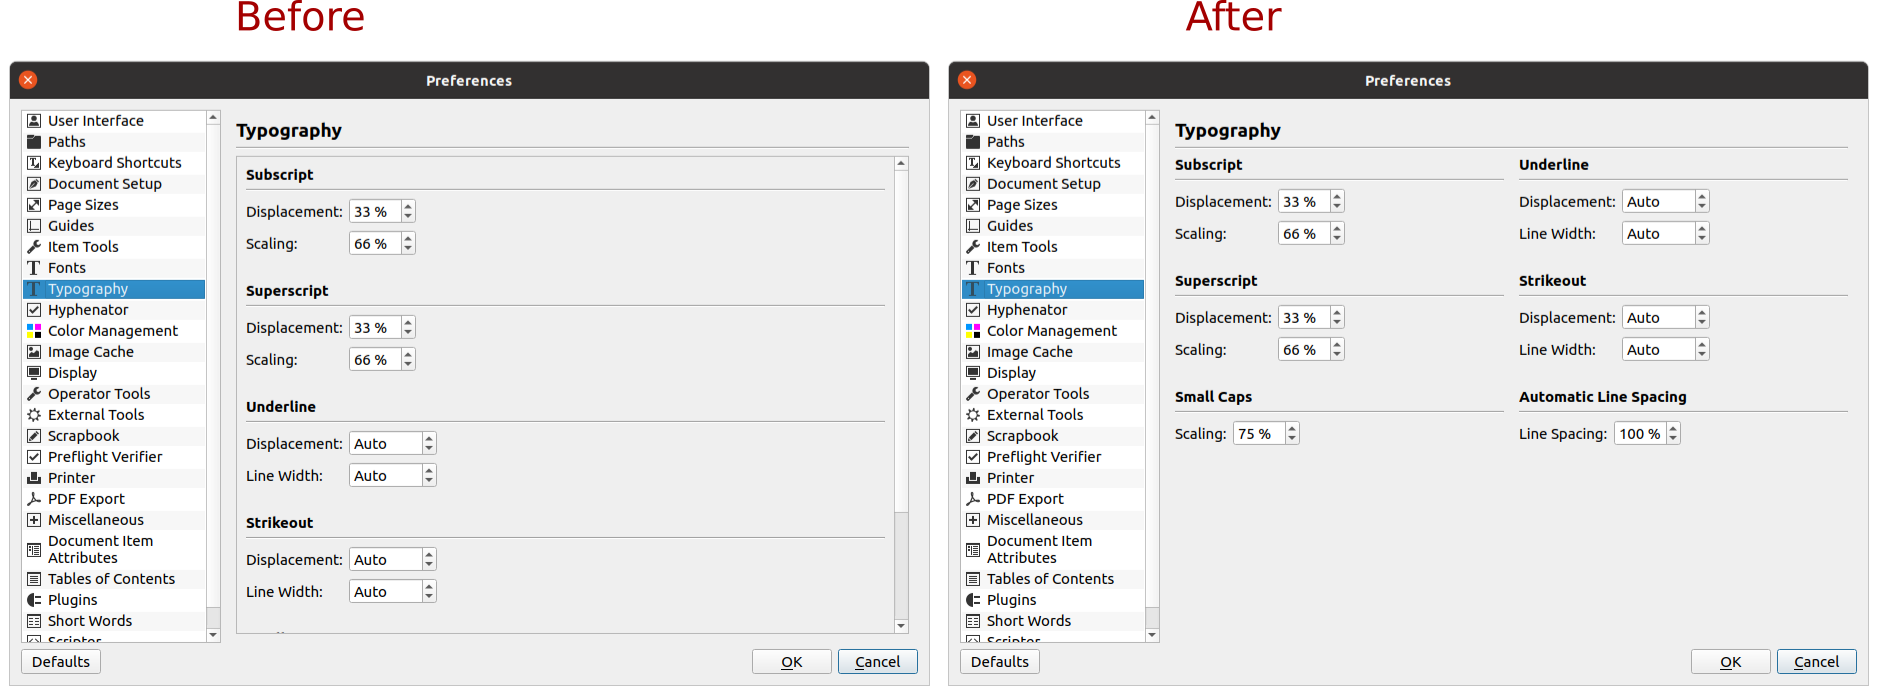Adjust Line Spacing spinner in Automatic Line Spacing
Screen dimensions: 1878x695
[x=1673, y=434]
